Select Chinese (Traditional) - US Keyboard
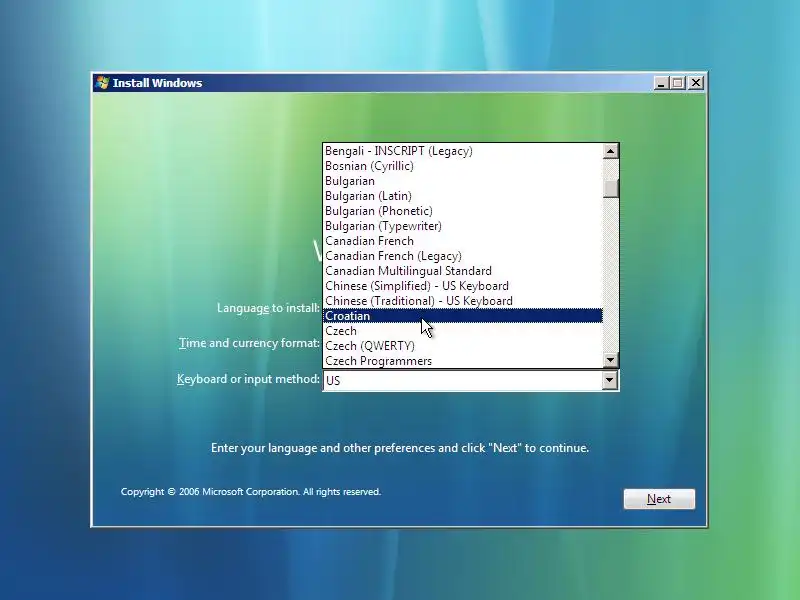The height and width of the screenshot is (600, 800). 463,301
